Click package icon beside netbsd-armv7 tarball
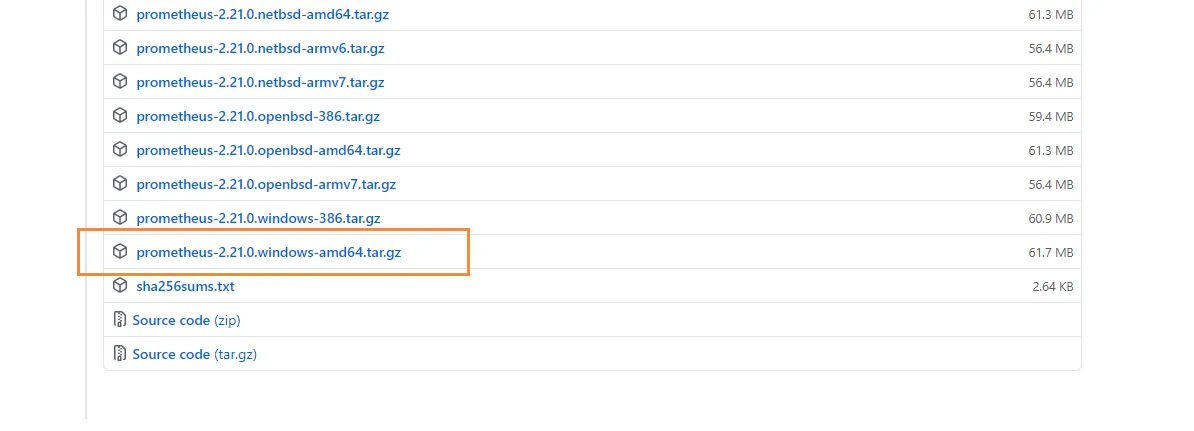 120,82
